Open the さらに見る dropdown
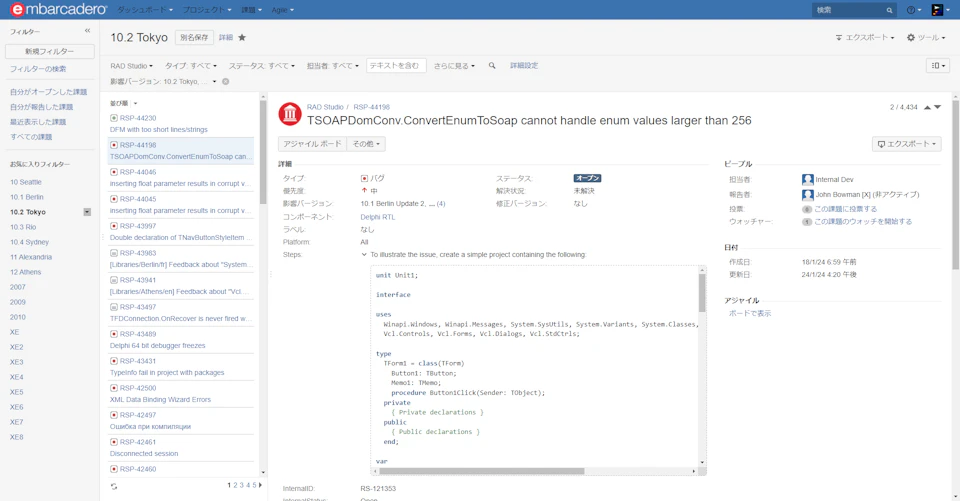 (x=454, y=66)
